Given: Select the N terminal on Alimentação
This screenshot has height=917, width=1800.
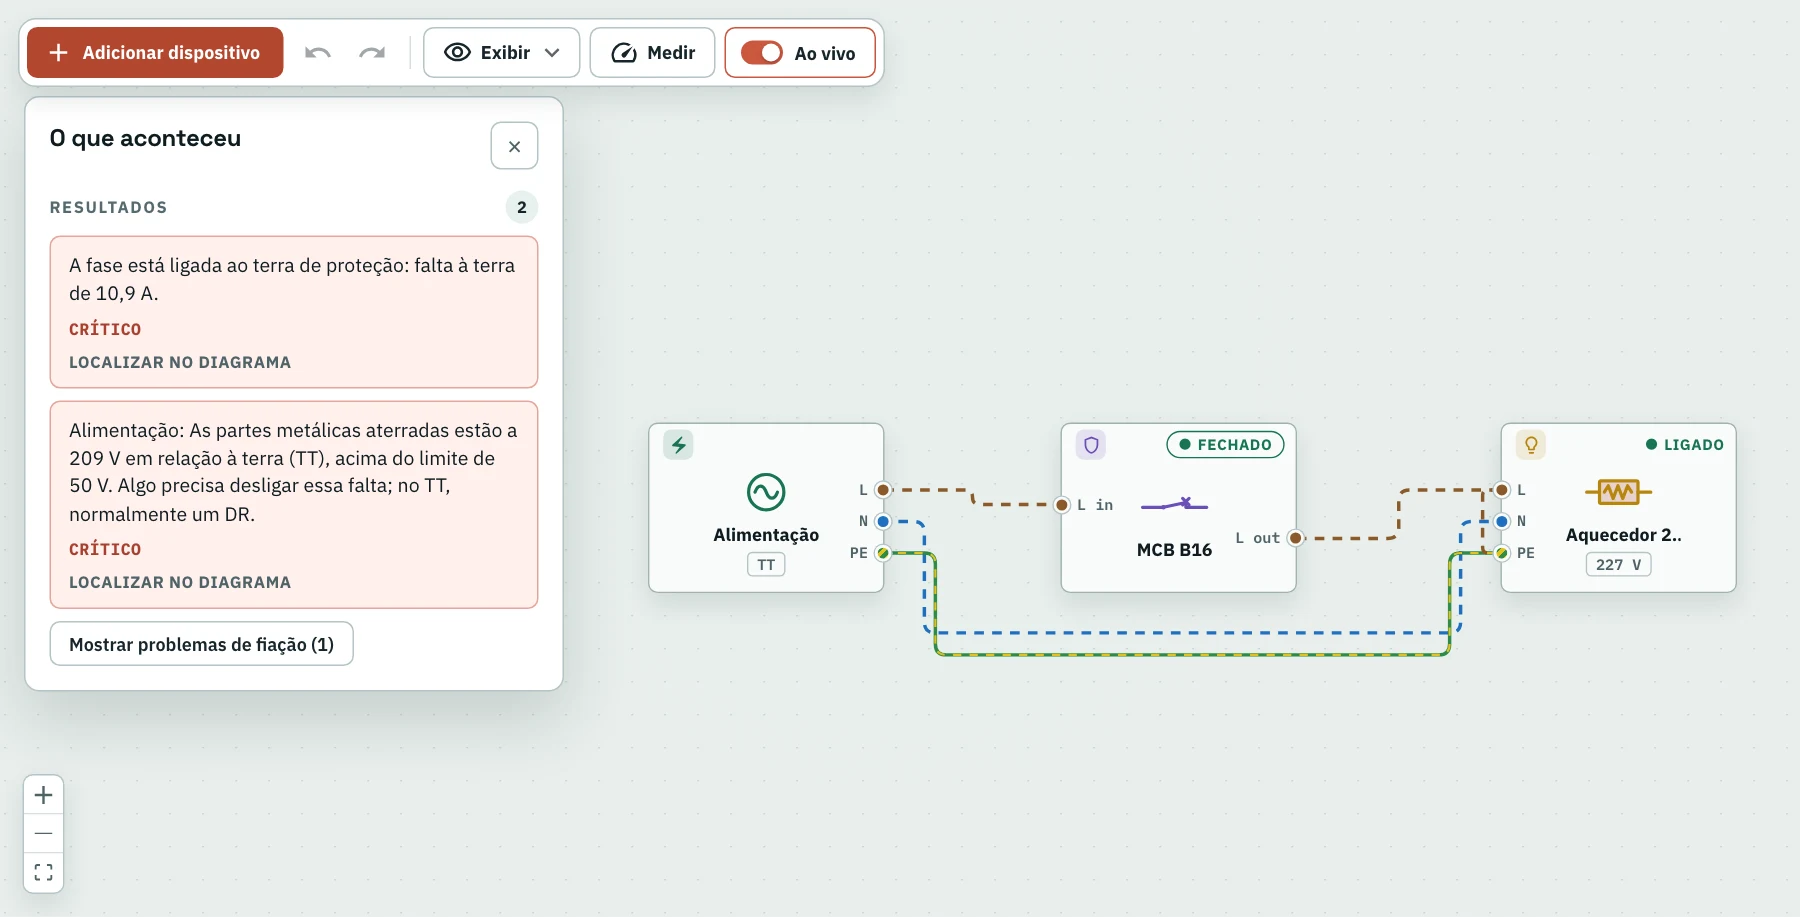Looking at the screenshot, I should (883, 521).
